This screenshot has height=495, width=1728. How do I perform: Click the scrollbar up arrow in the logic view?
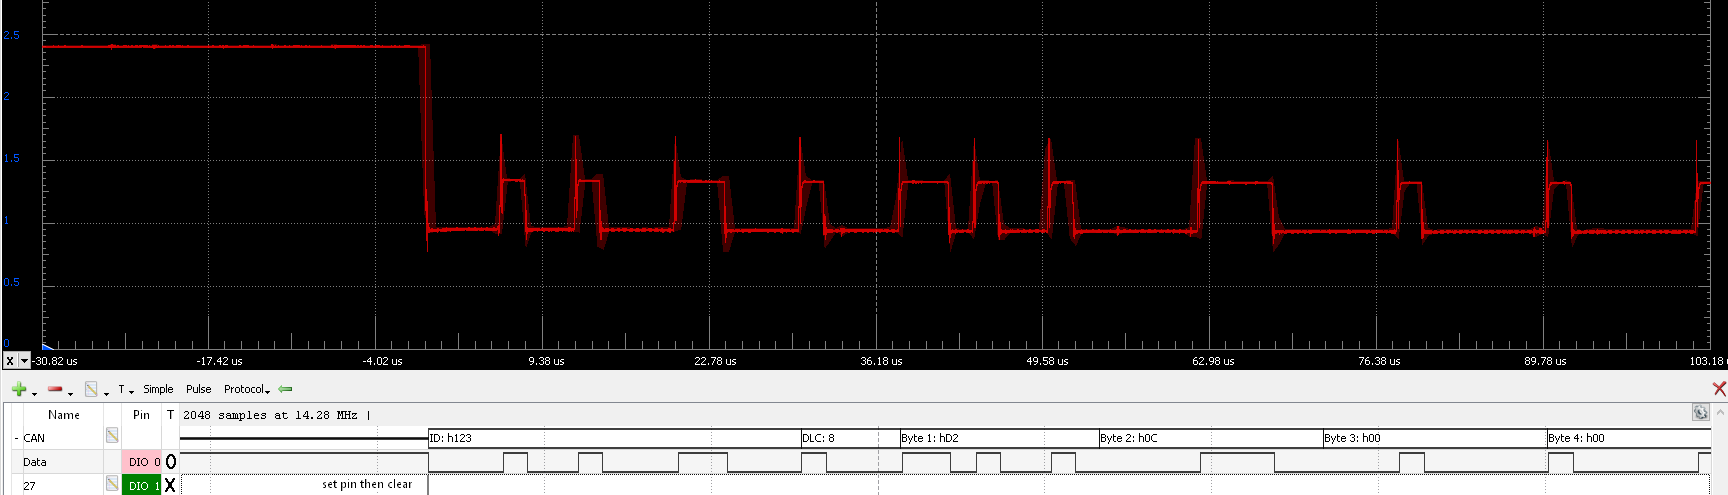tap(1721, 413)
